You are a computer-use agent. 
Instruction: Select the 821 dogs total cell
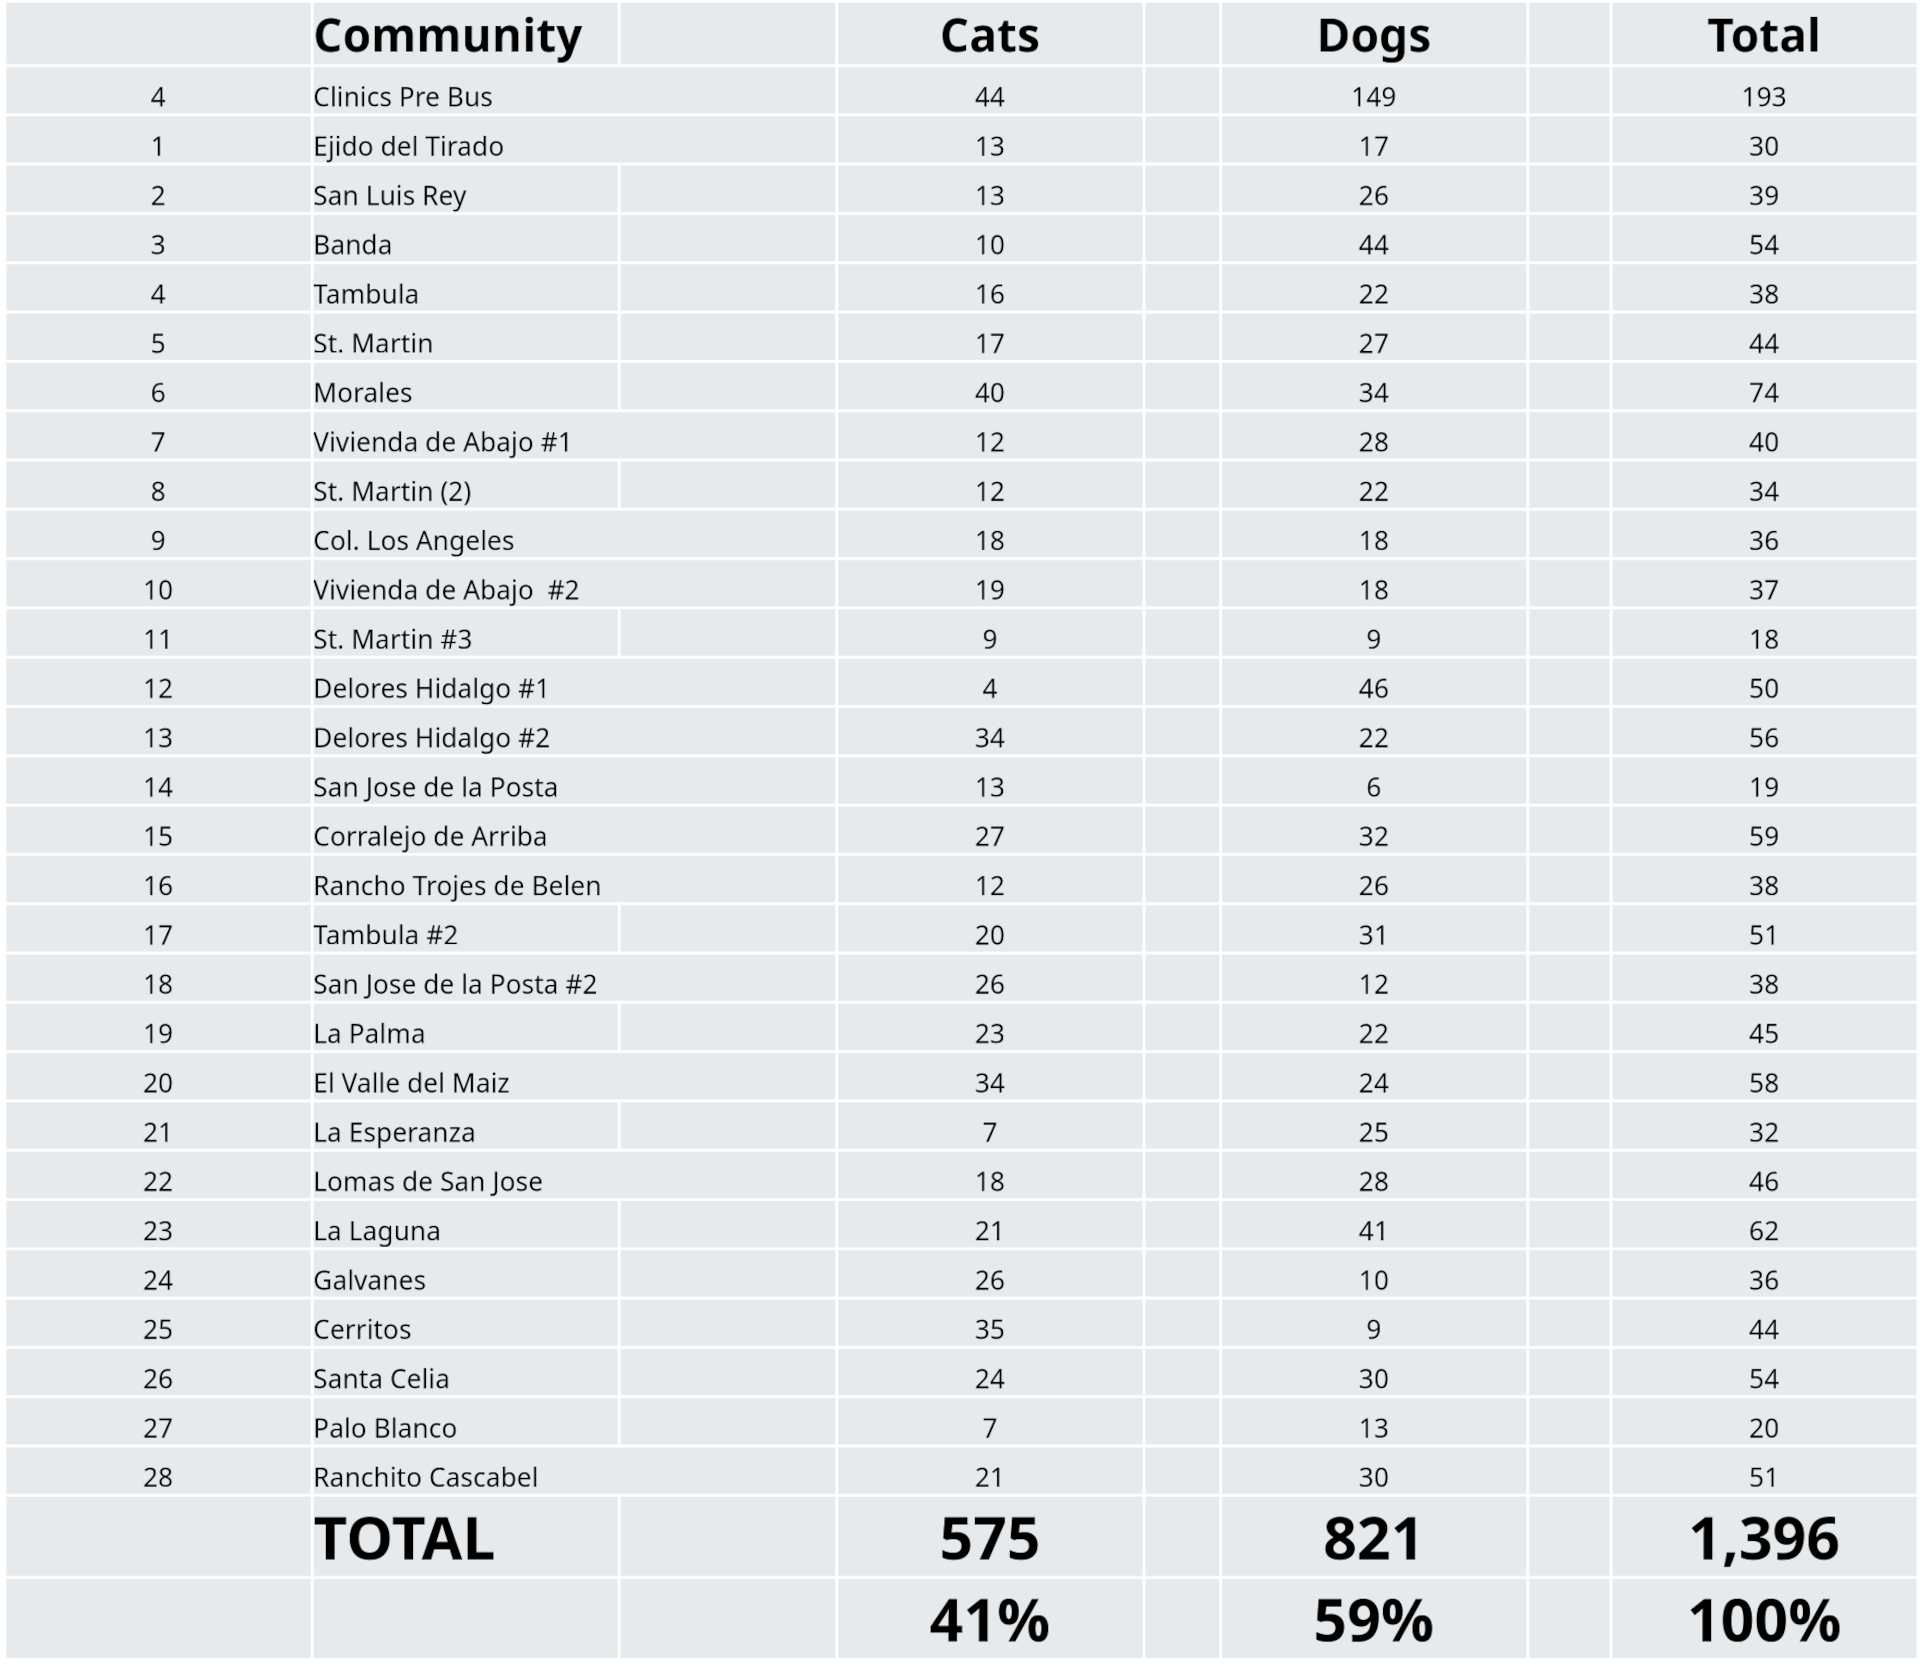click(1373, 1538)
